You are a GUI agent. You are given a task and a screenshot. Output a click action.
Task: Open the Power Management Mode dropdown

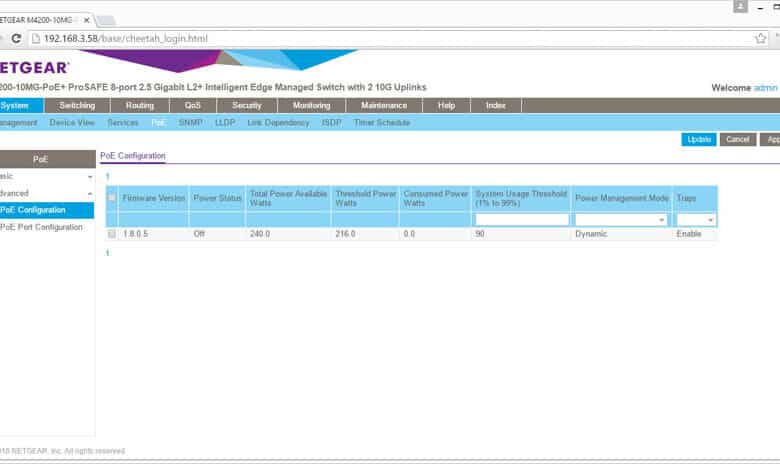(621, 219)
